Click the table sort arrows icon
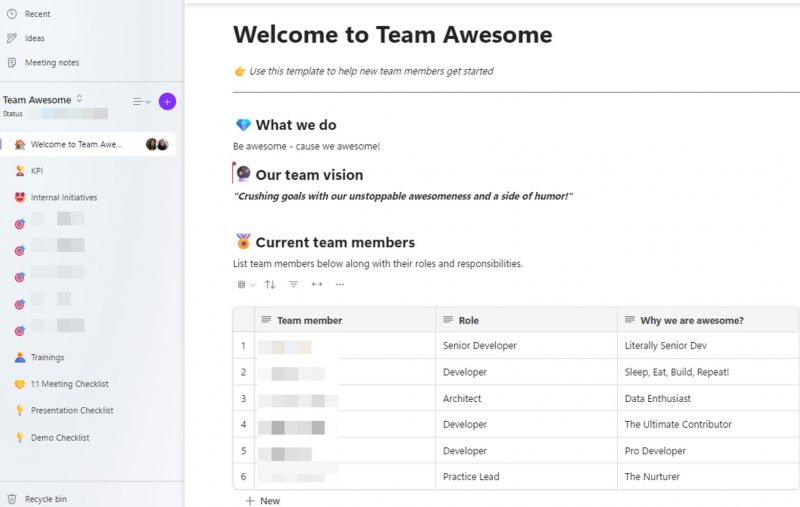This screenshot has height=507, width=800. [270, 285]
